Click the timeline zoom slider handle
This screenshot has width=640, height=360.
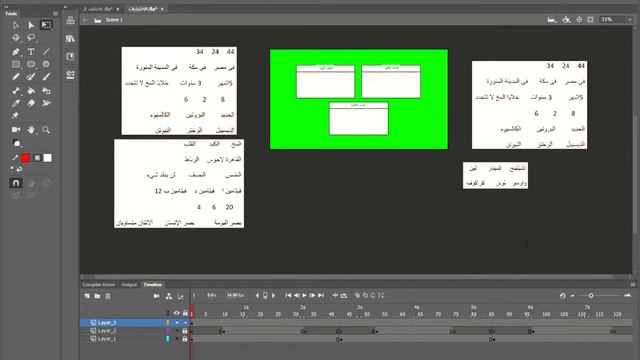tap(591, 296)
